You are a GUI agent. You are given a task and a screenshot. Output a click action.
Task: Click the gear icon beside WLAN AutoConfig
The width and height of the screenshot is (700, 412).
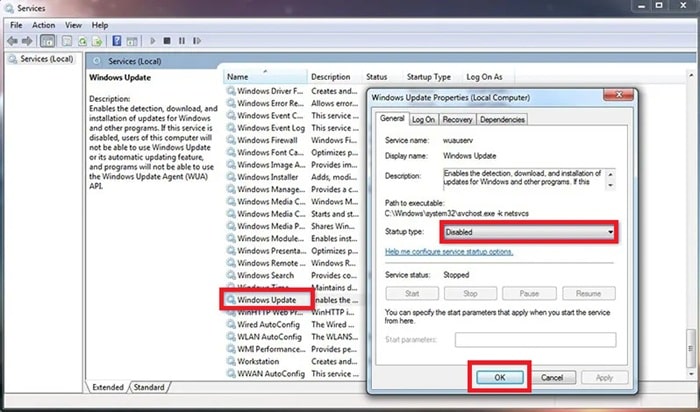tap(231, 337)
